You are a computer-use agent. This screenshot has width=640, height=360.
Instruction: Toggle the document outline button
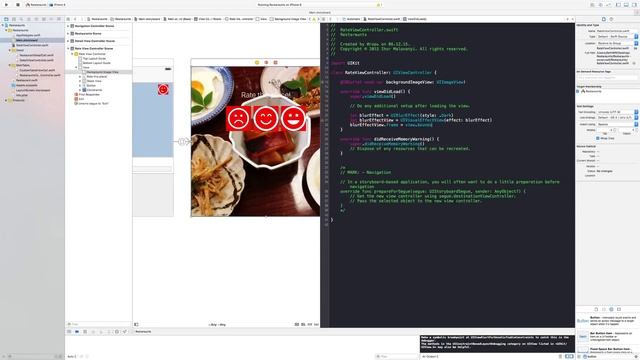[x=136, y=324]
